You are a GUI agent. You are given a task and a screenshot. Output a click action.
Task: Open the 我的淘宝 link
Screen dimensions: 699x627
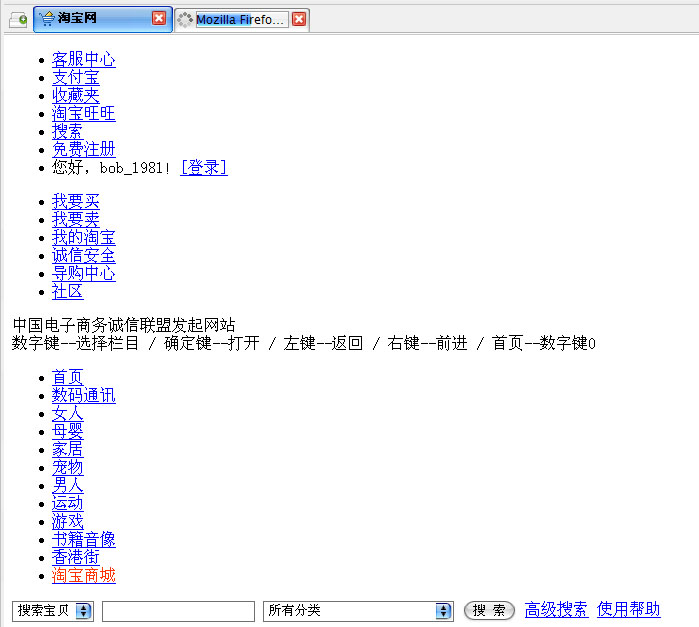84,237
